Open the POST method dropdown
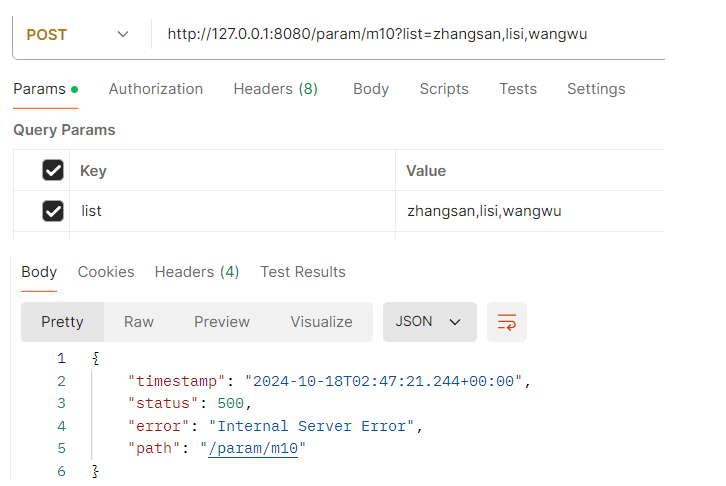This screenshot has height=486, width=726. (x=77, y=35)
